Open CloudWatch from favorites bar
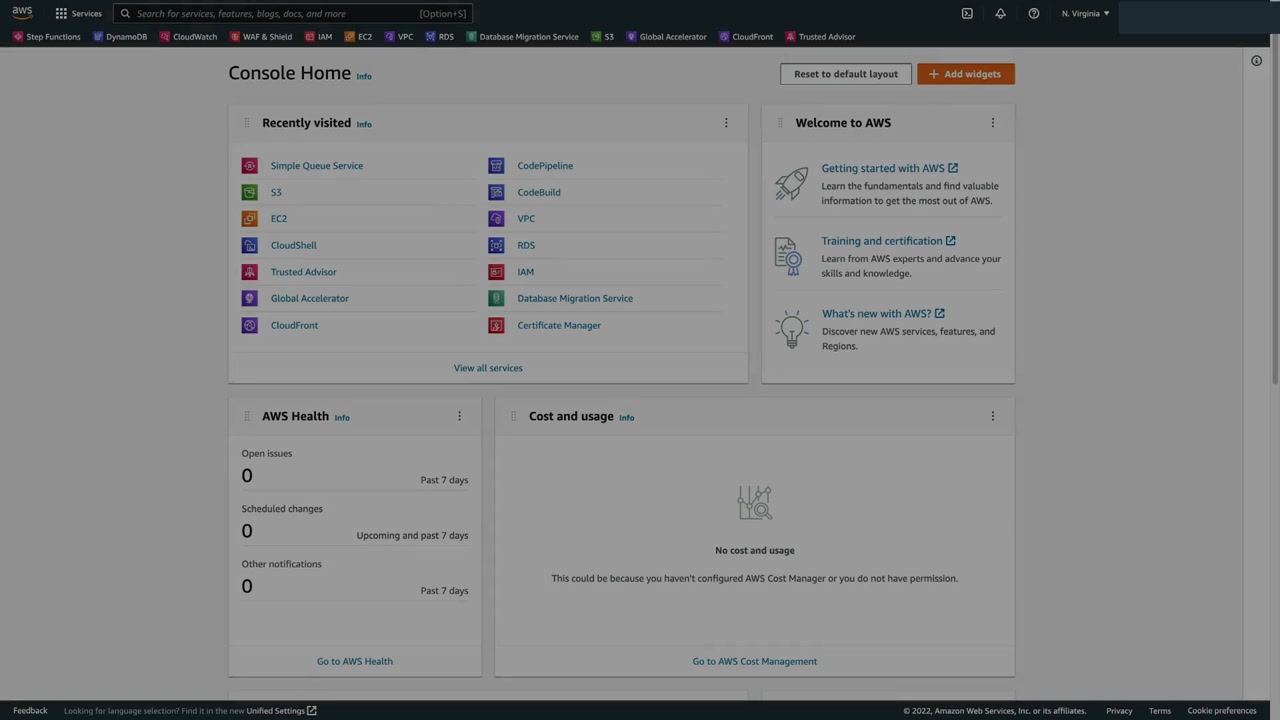The image size is (1280, 720). click(x=188, y=37)
